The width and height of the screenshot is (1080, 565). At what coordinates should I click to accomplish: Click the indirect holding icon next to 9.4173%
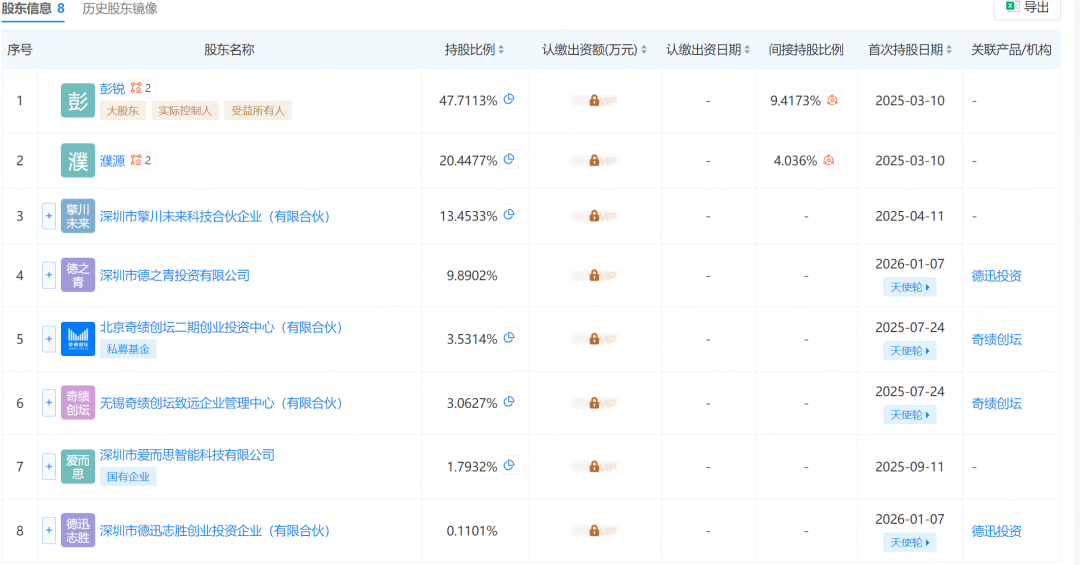tap(832, 100)
